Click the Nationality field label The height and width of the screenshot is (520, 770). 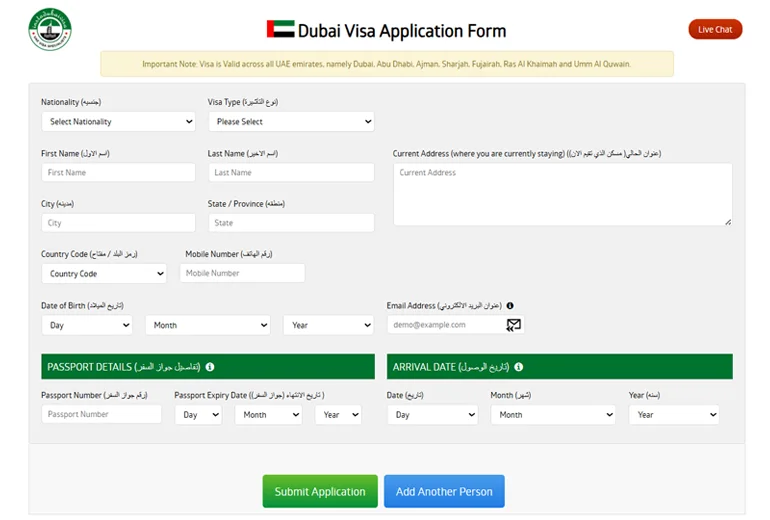pyautogui.click(x=71, y=102)
